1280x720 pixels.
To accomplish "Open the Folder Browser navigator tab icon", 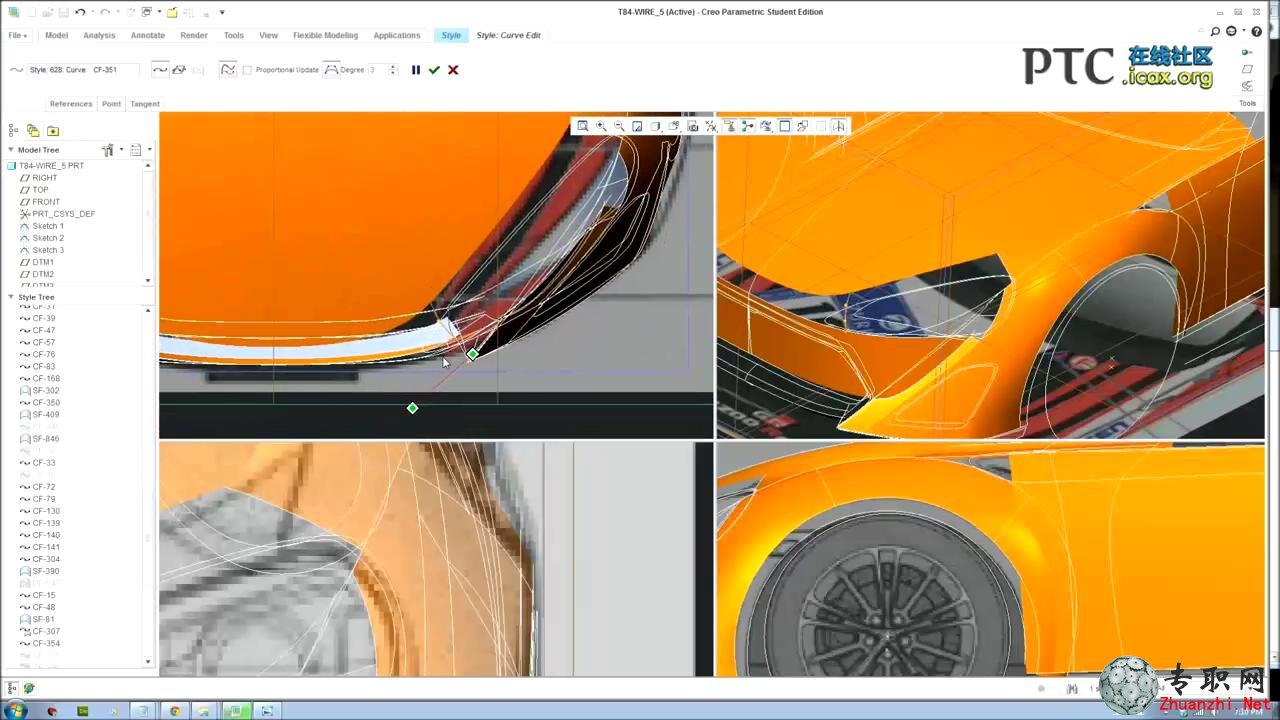I will [x=33, y=131].
